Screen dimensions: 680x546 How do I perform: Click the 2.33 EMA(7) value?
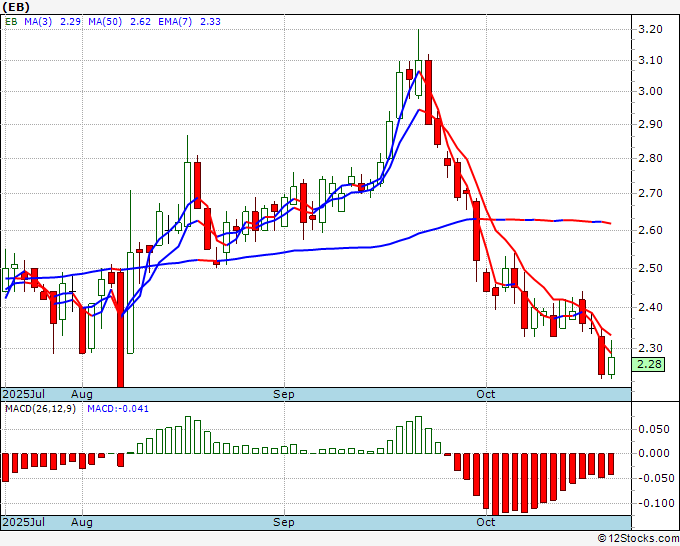pyautogui.click(x=210, y=22)
